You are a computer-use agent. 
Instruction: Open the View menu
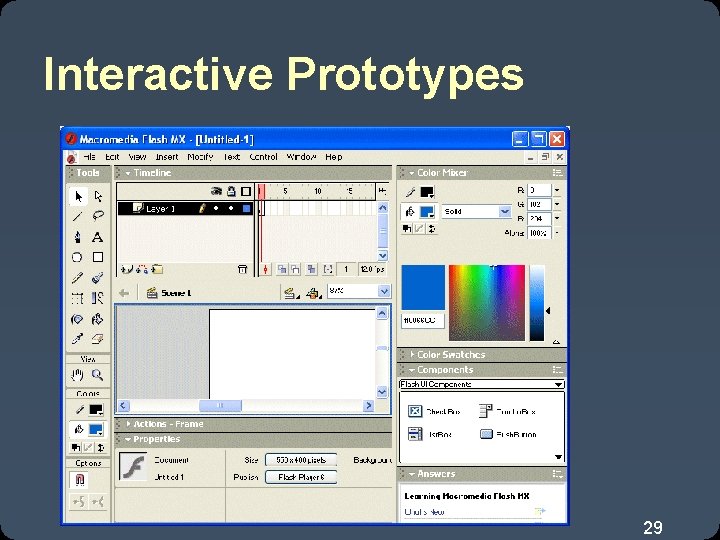[x=137, y=157]
